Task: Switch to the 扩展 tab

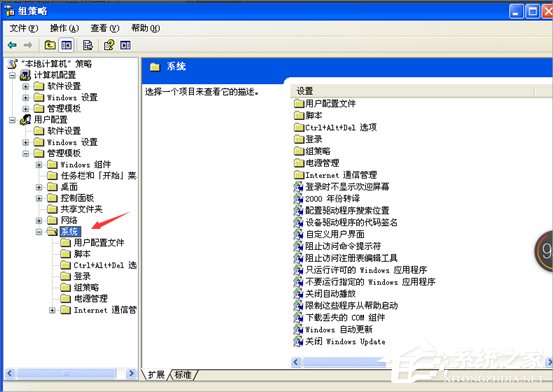Action: [156, 375]
